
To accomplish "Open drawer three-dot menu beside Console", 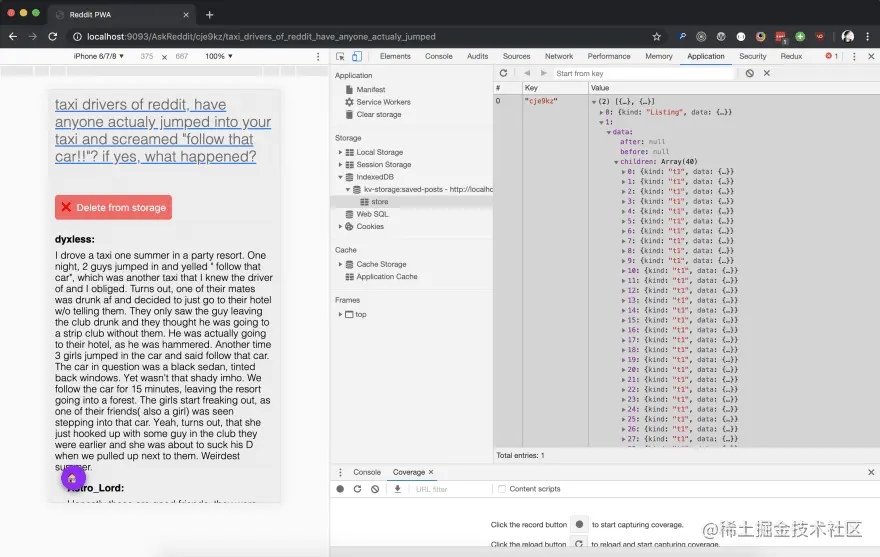I will click(340, 472).
